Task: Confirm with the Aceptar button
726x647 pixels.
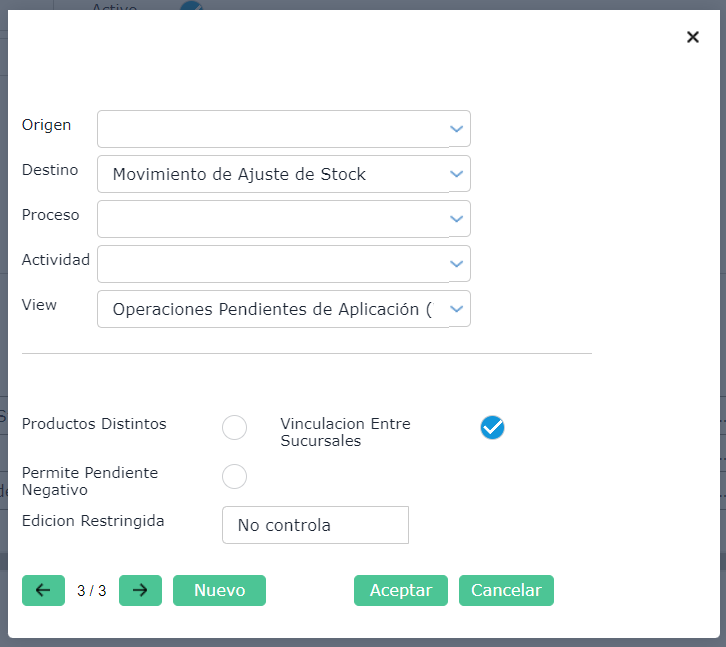Action: point(401,590)
